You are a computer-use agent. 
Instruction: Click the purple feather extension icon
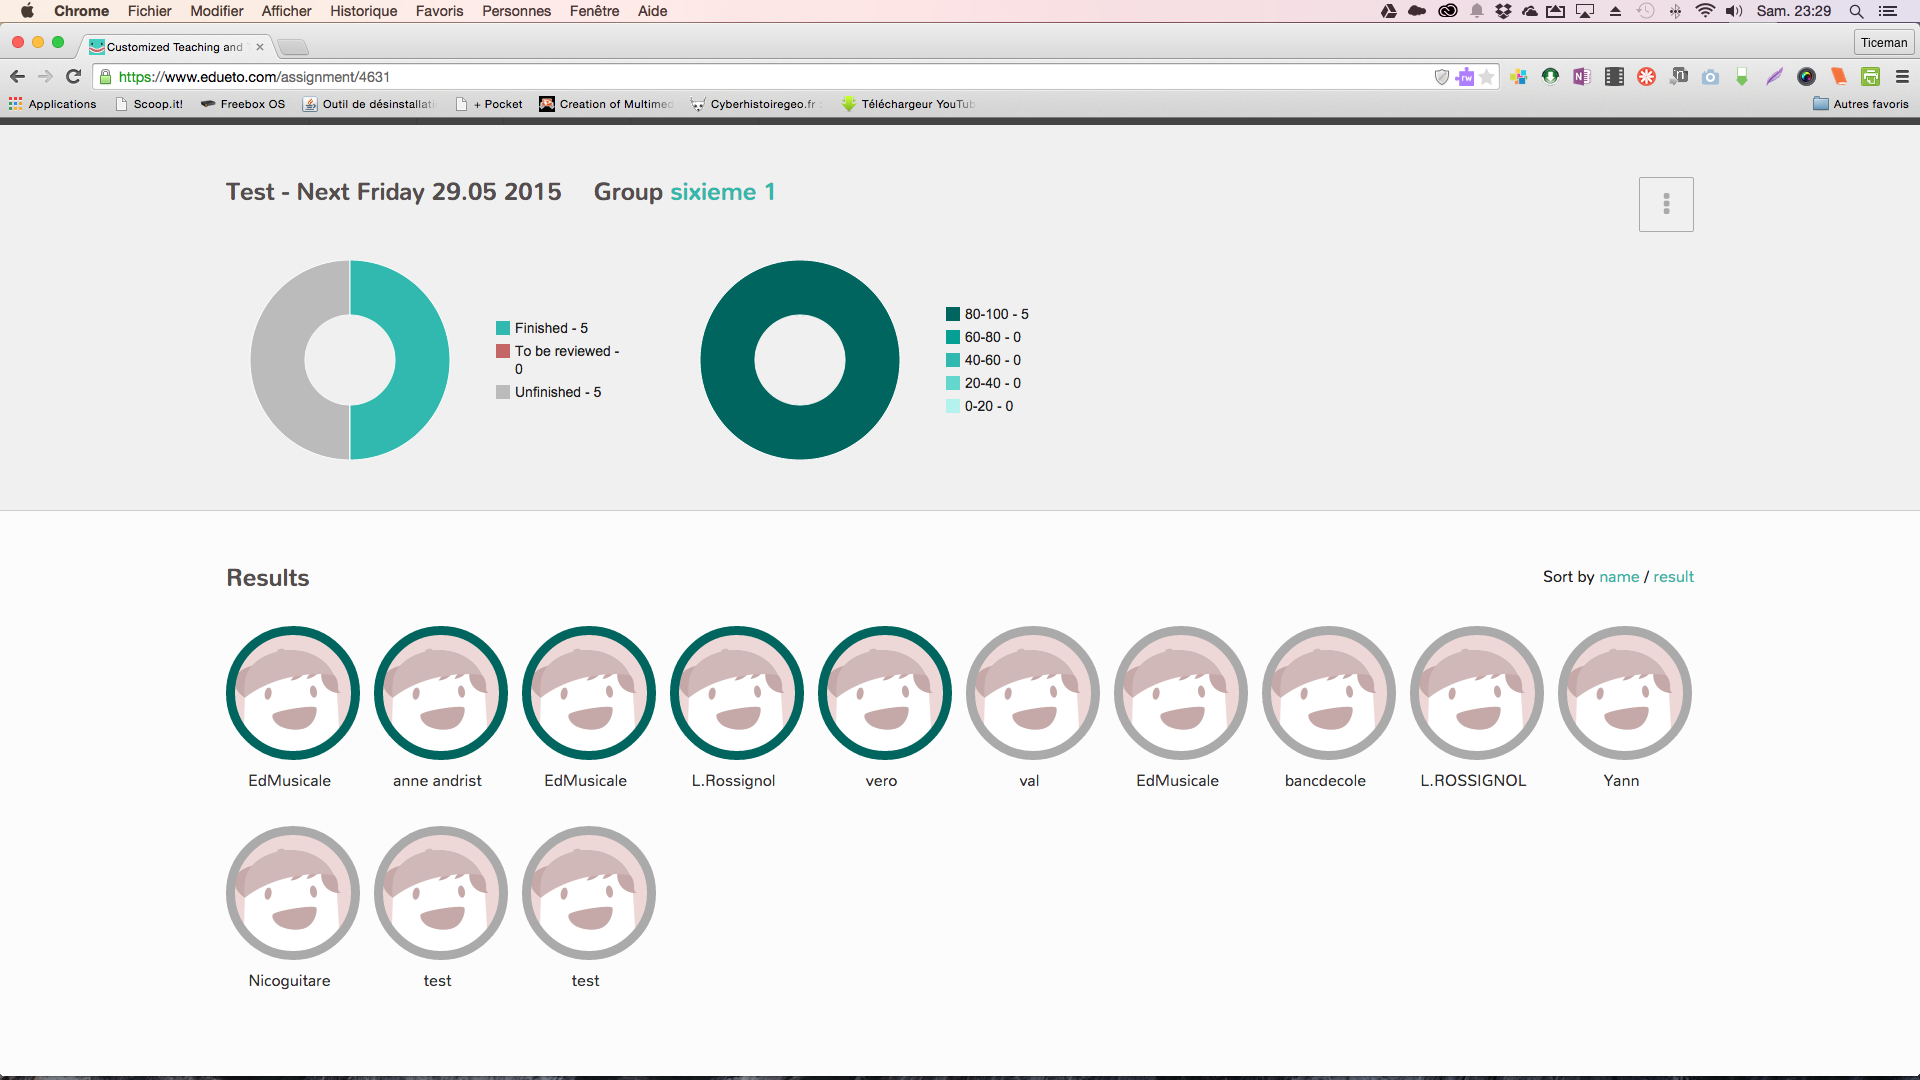1774,77
